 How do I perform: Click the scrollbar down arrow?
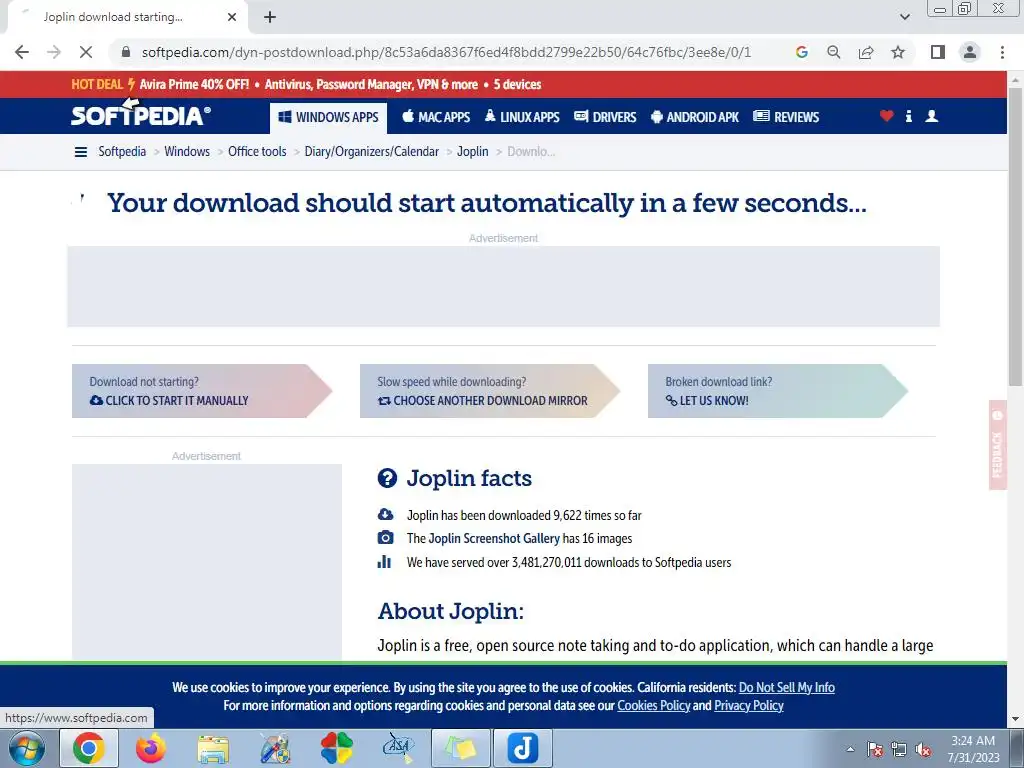click(1016, 719)
